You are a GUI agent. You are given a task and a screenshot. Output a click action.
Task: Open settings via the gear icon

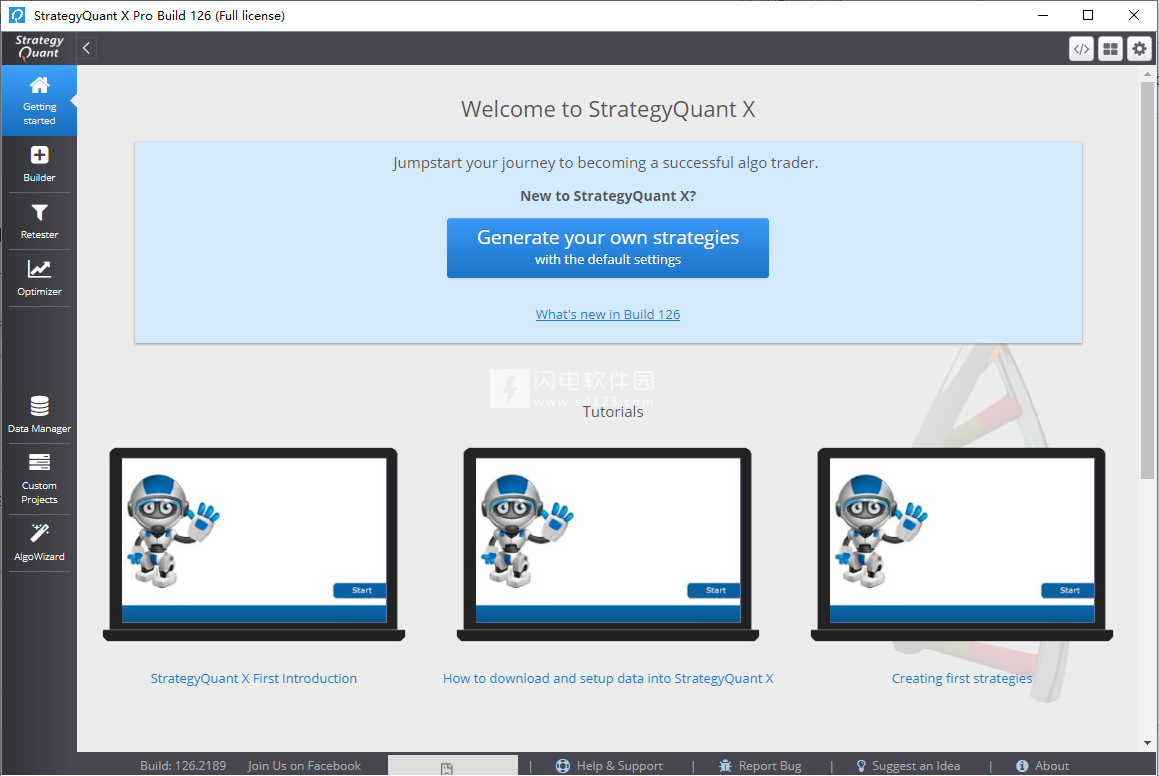[x=1139, y=49]
